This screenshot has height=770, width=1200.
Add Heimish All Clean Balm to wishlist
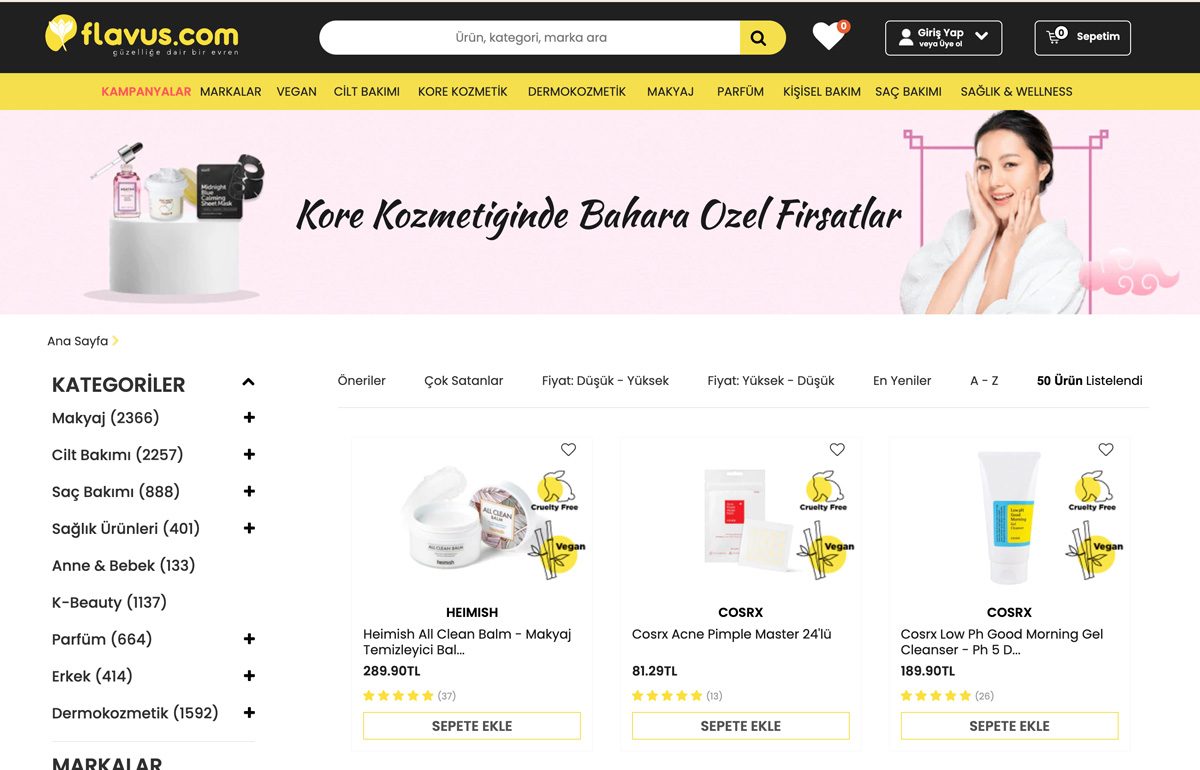click(x=568, y=450)
